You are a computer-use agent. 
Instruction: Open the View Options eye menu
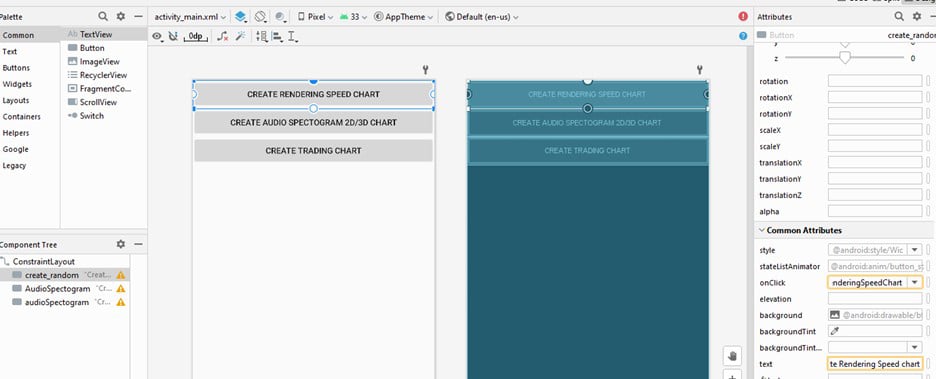coord(158,36)
